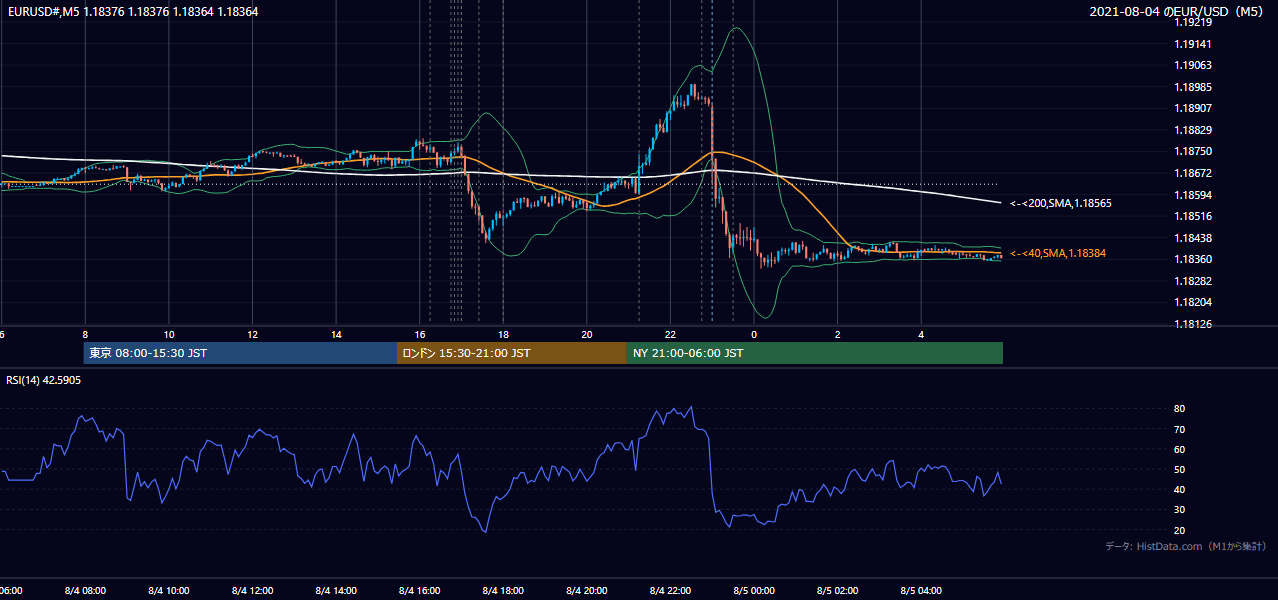Click price axis value 1.18282
This screenshot has width=1278, height=600.
(1192, 281)
